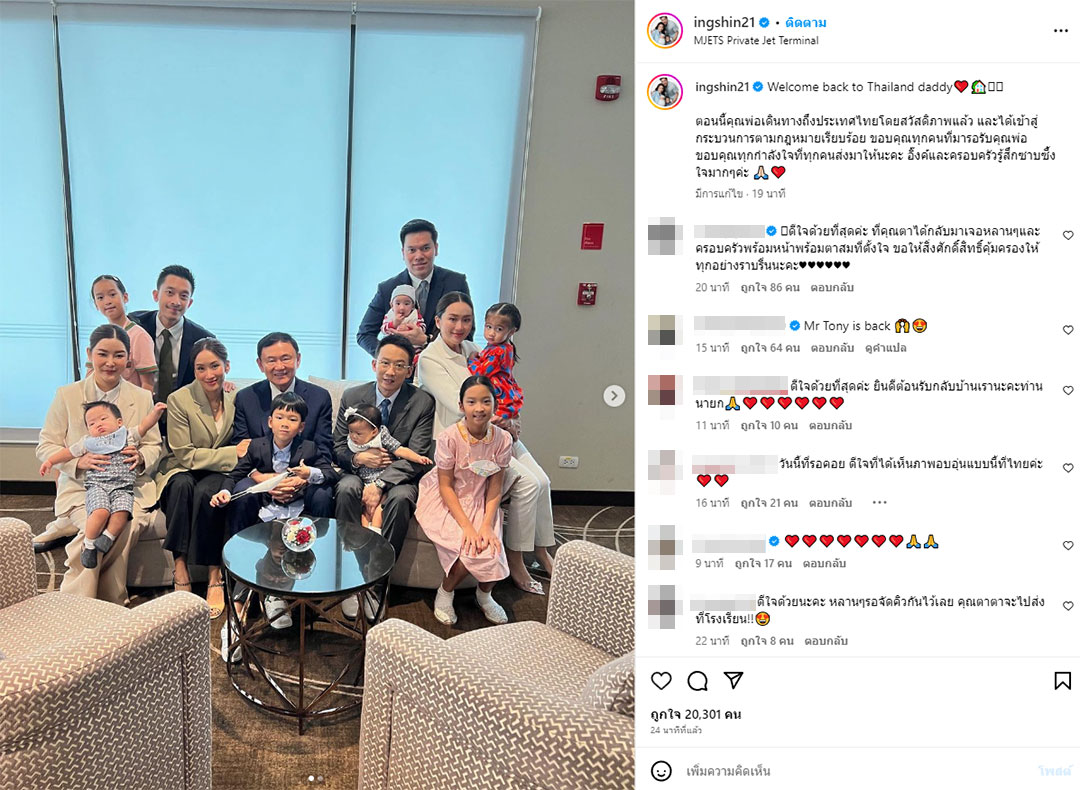View who liked: ถูกใจ 20,301 คน
1080x790 pixels.
pos(696,714)
